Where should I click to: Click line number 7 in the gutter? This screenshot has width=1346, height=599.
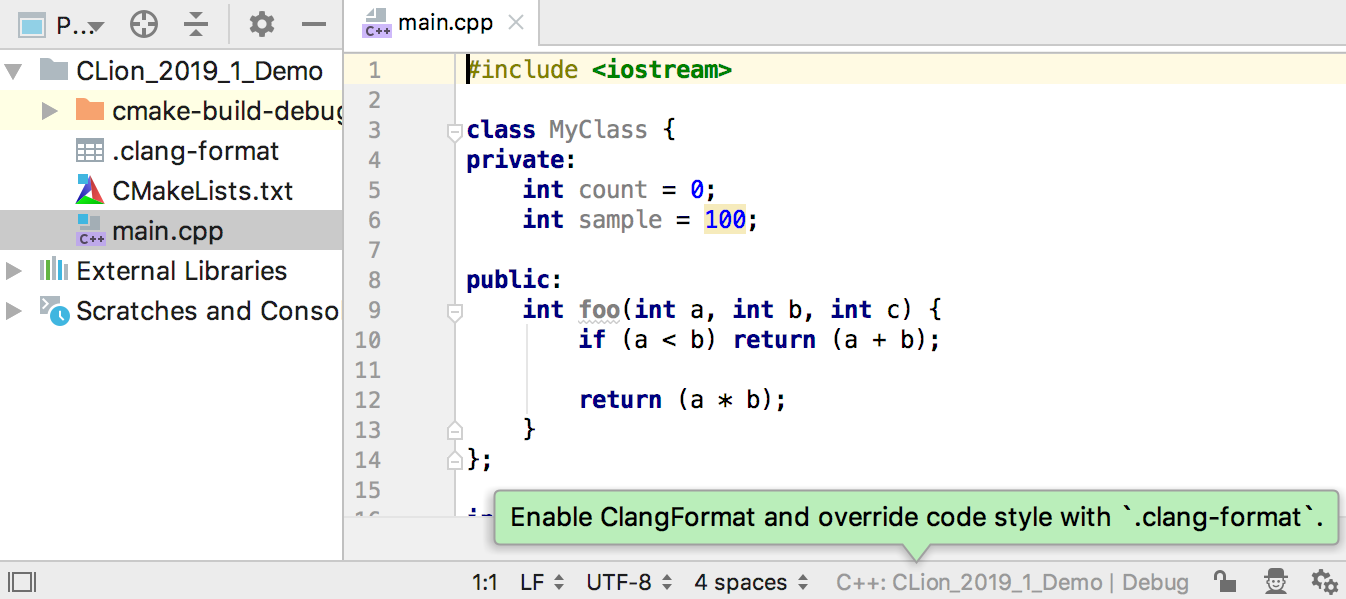click(x=374, y=250)
